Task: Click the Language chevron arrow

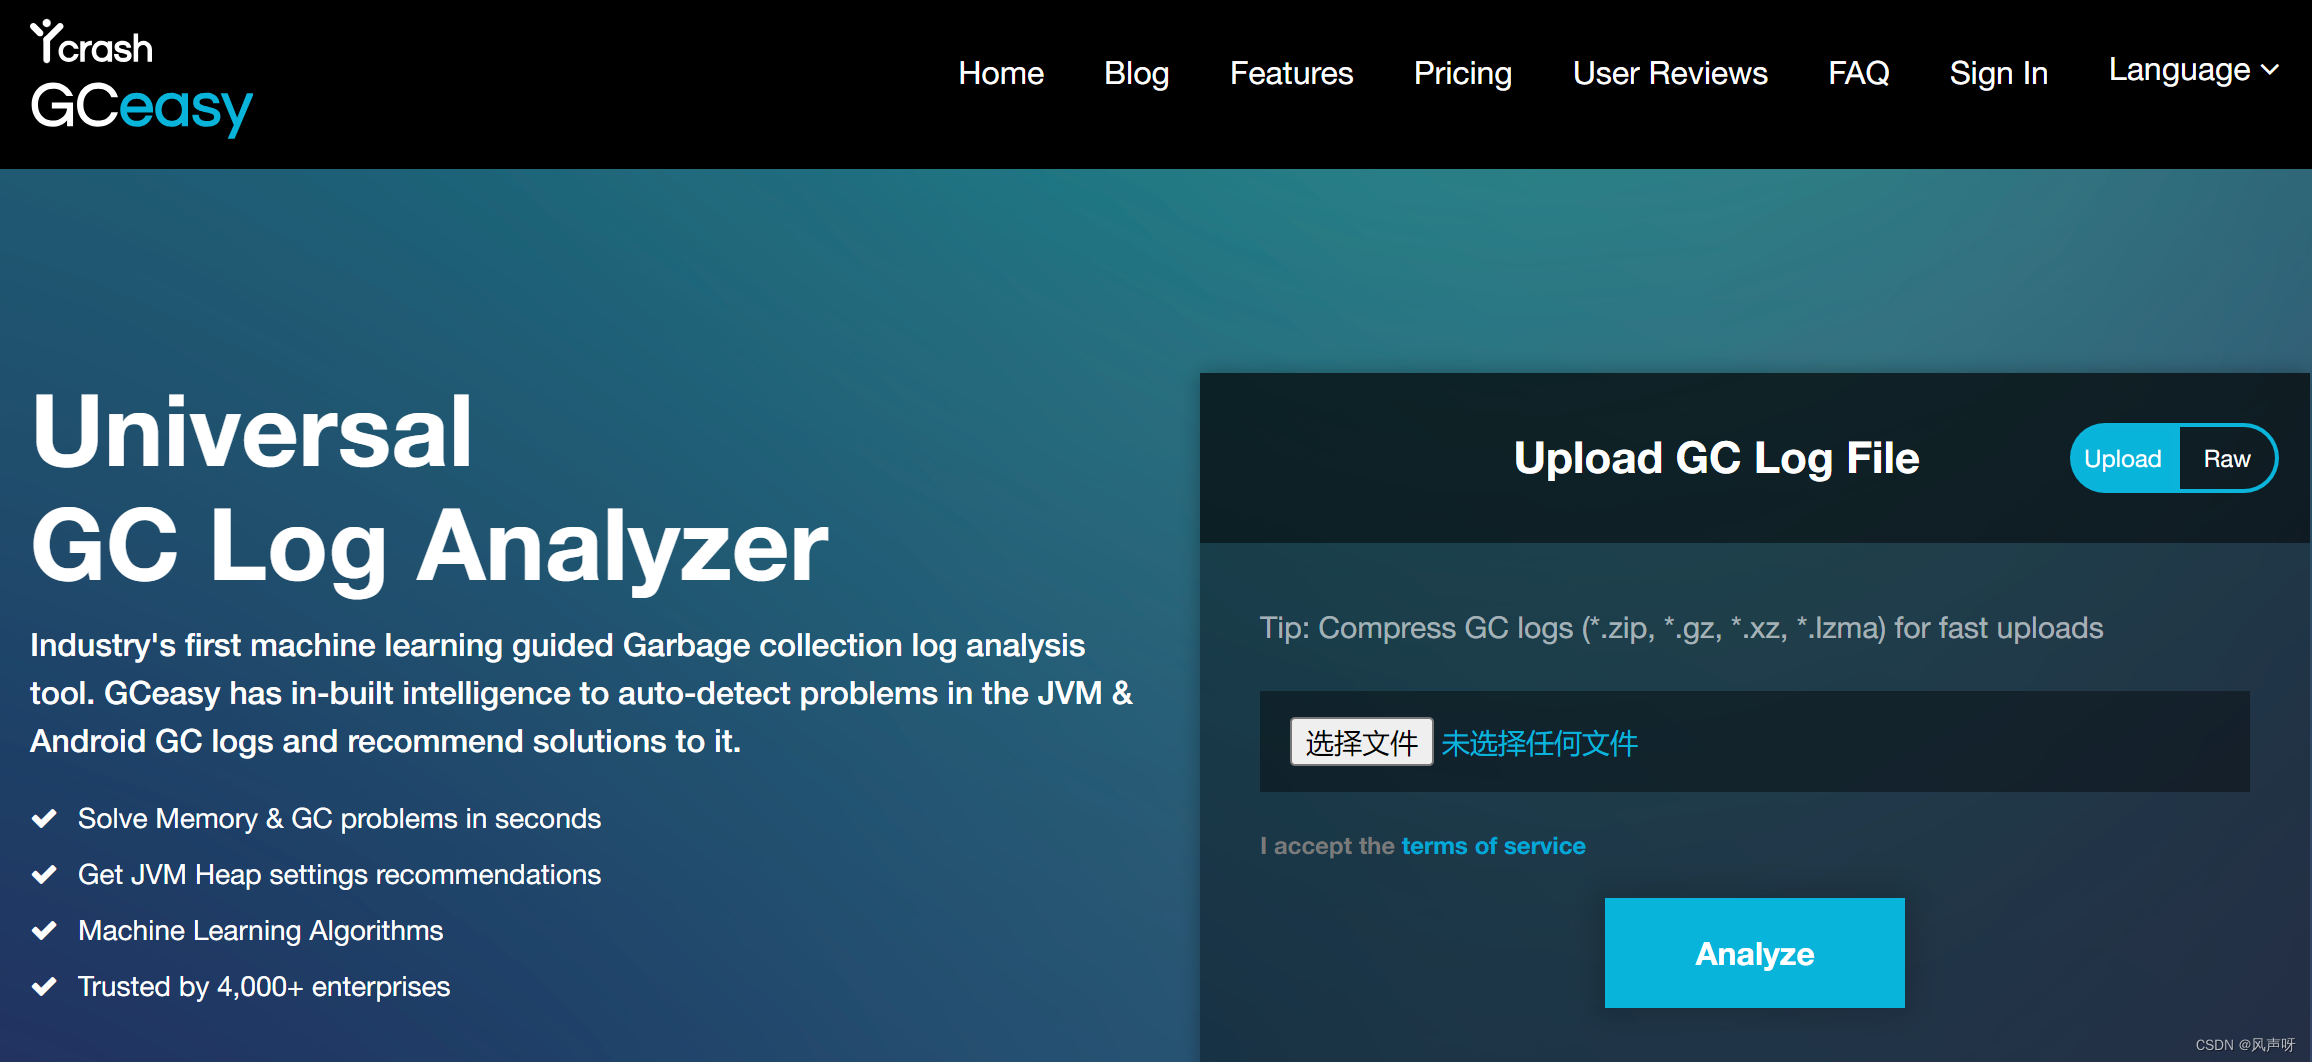Action: [x=2270, y=70]
